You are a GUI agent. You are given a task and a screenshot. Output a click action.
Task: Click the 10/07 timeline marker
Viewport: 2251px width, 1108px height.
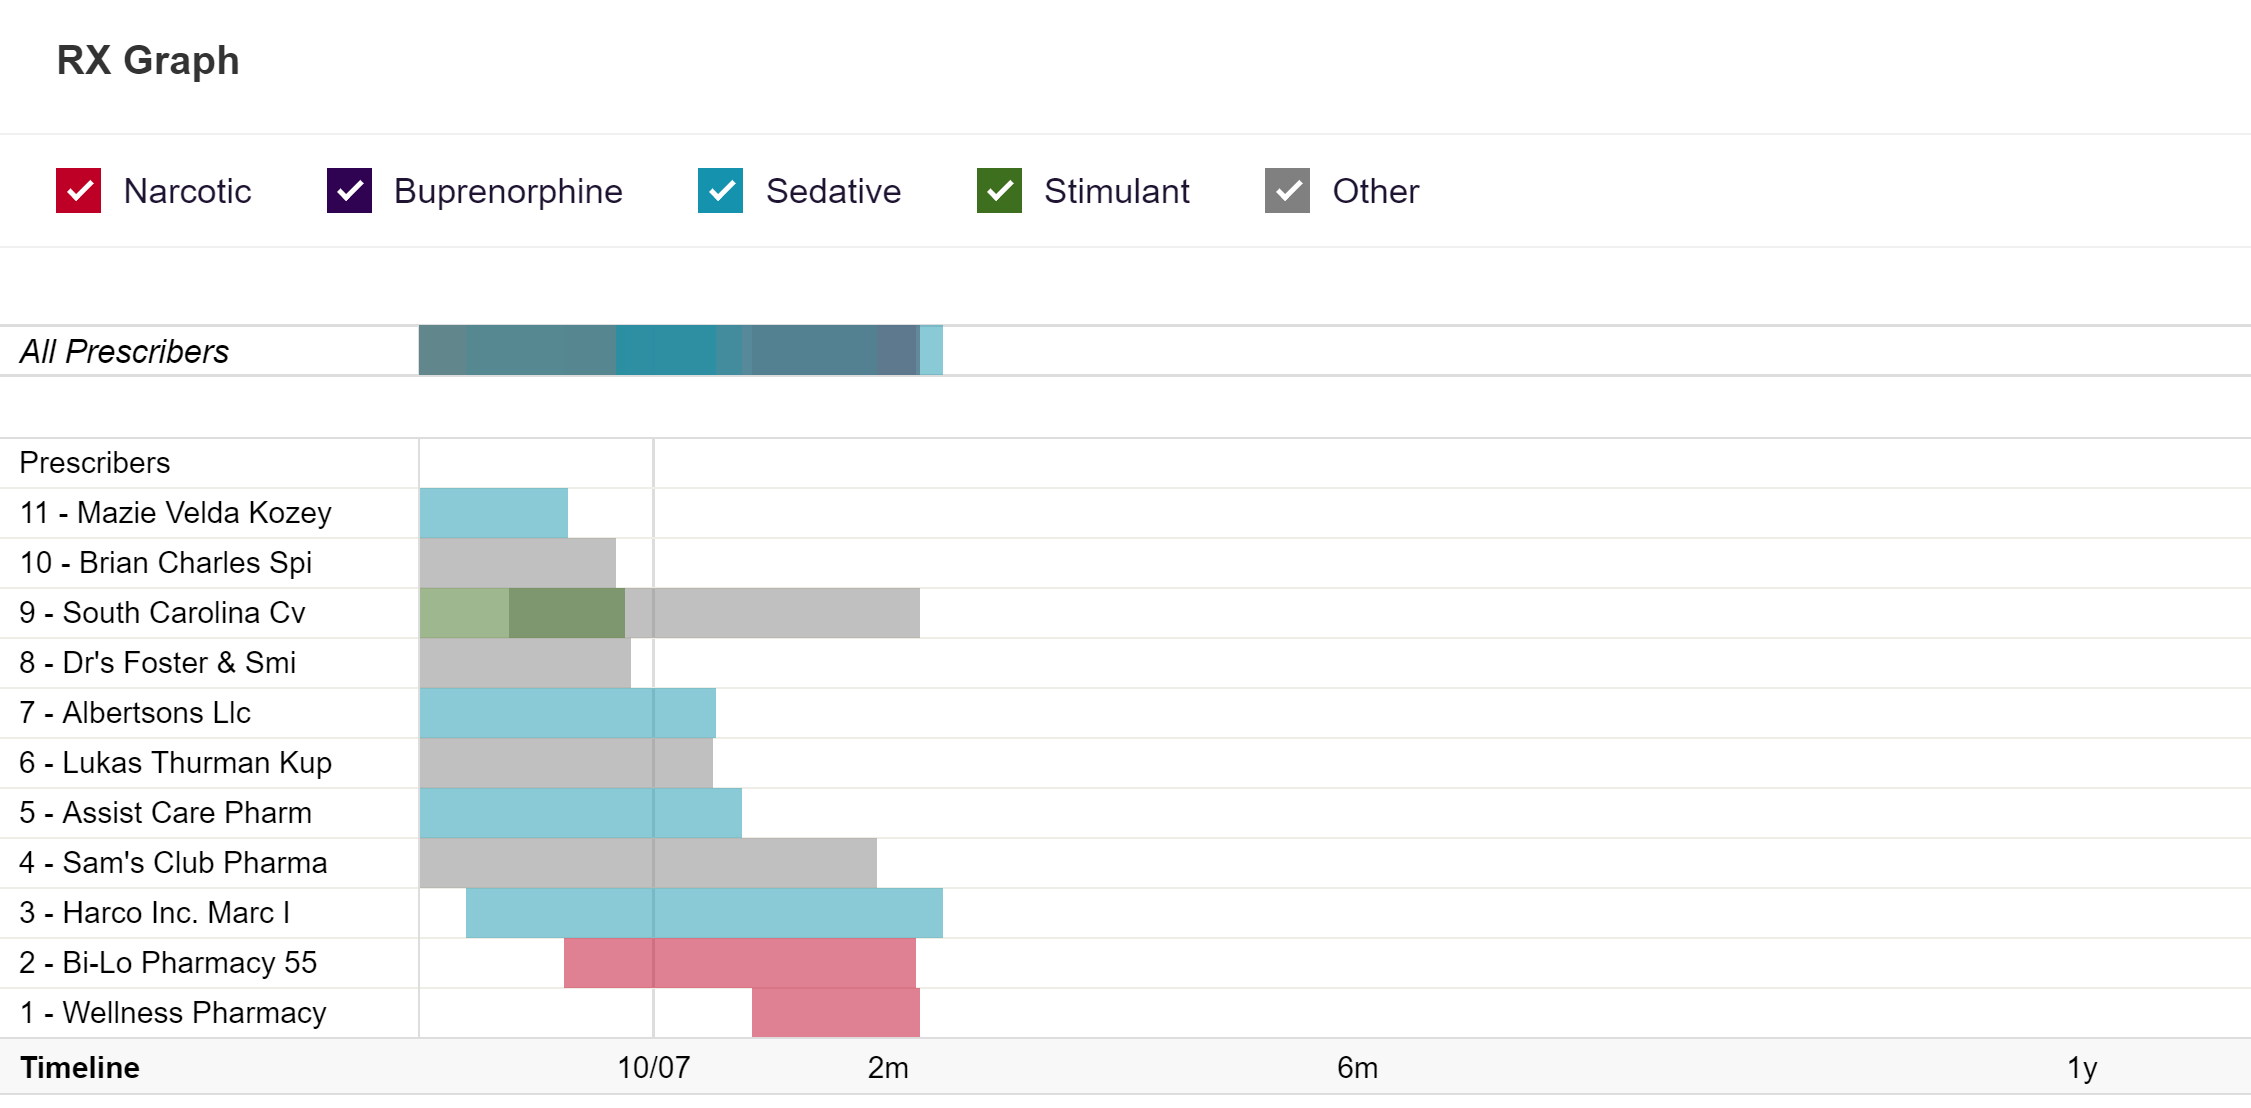653,1068
